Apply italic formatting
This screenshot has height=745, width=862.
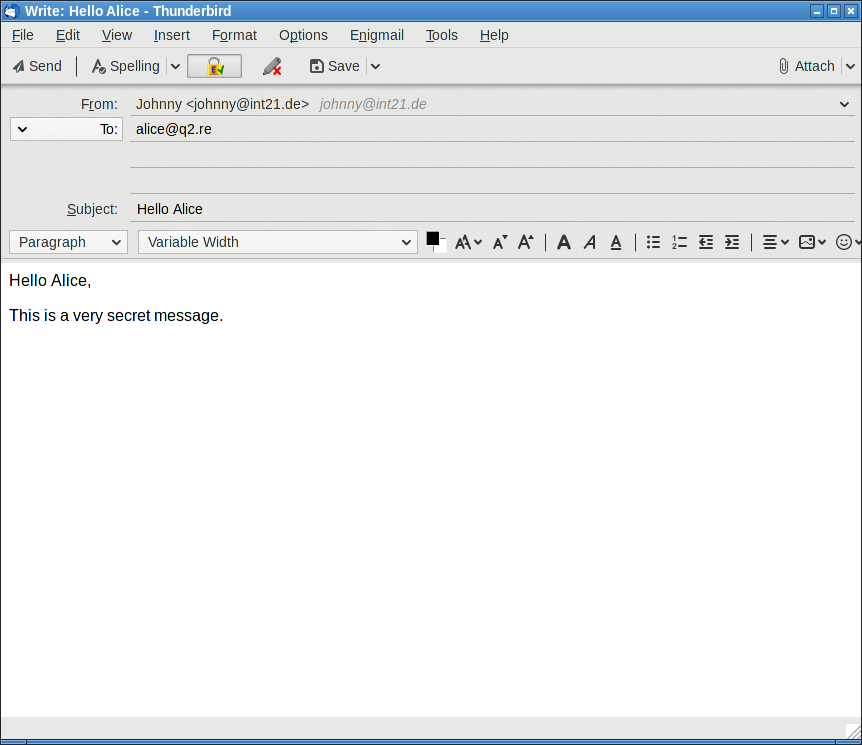click(590, 242)
